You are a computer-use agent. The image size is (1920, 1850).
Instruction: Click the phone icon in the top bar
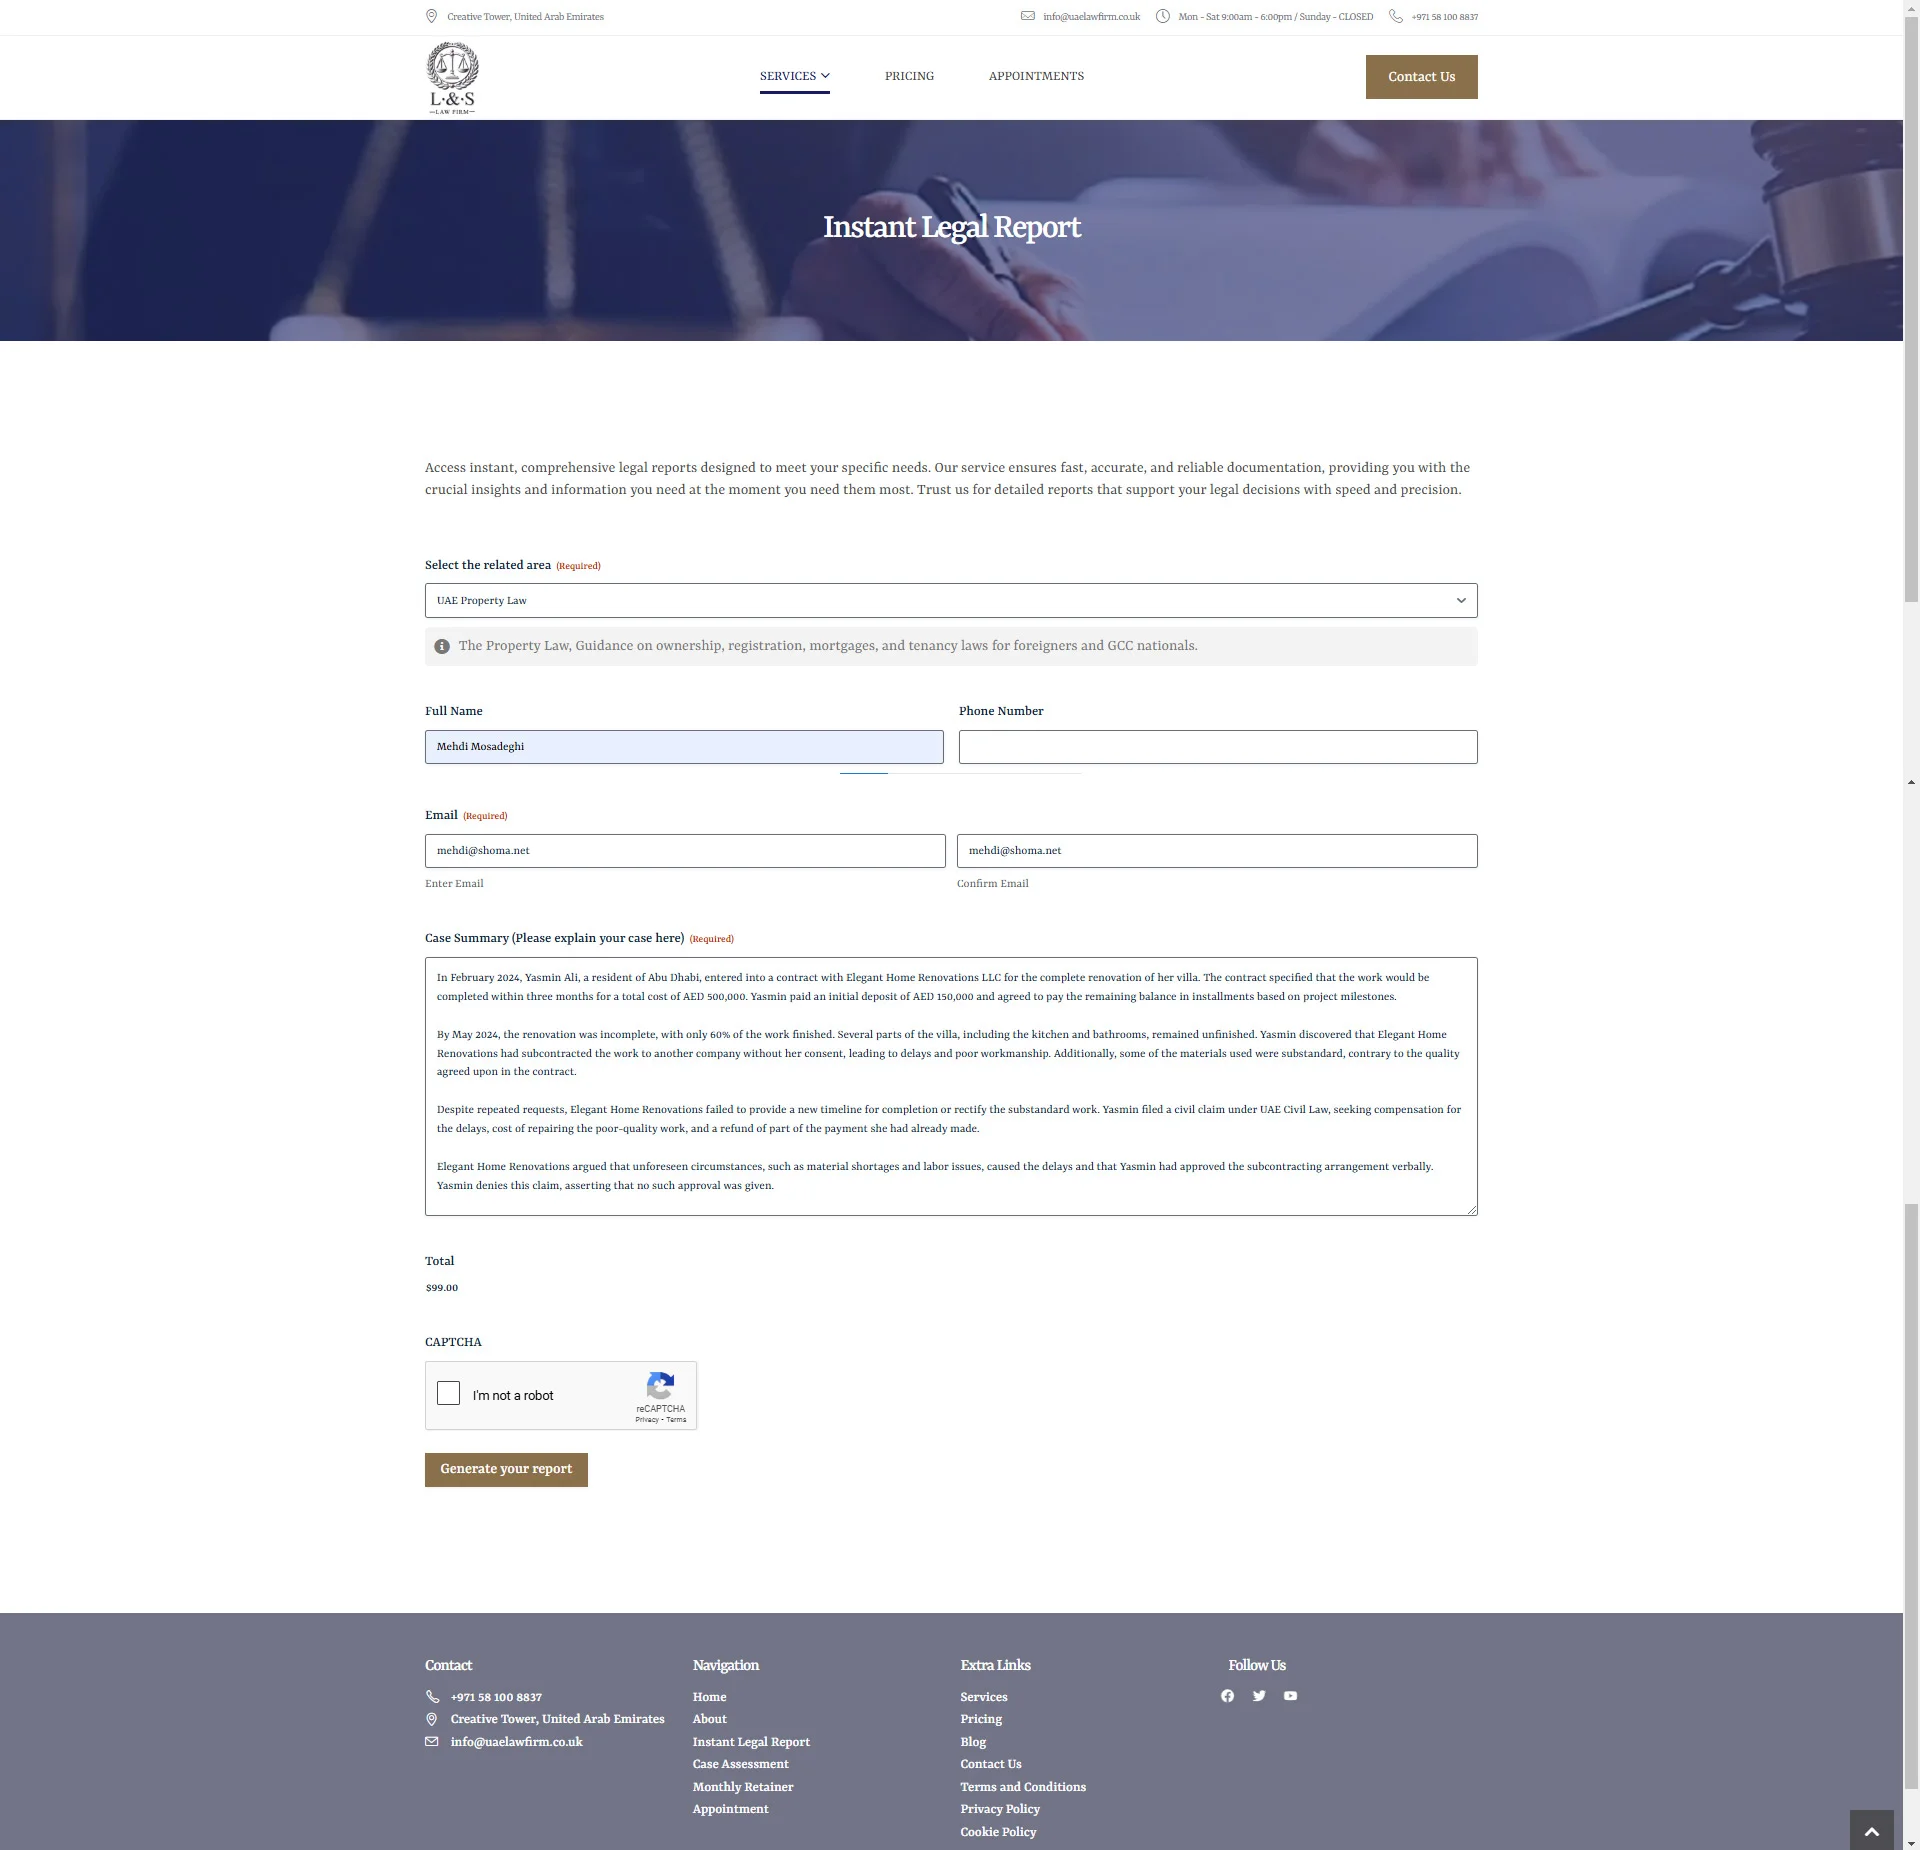[x=1395, y=16]
